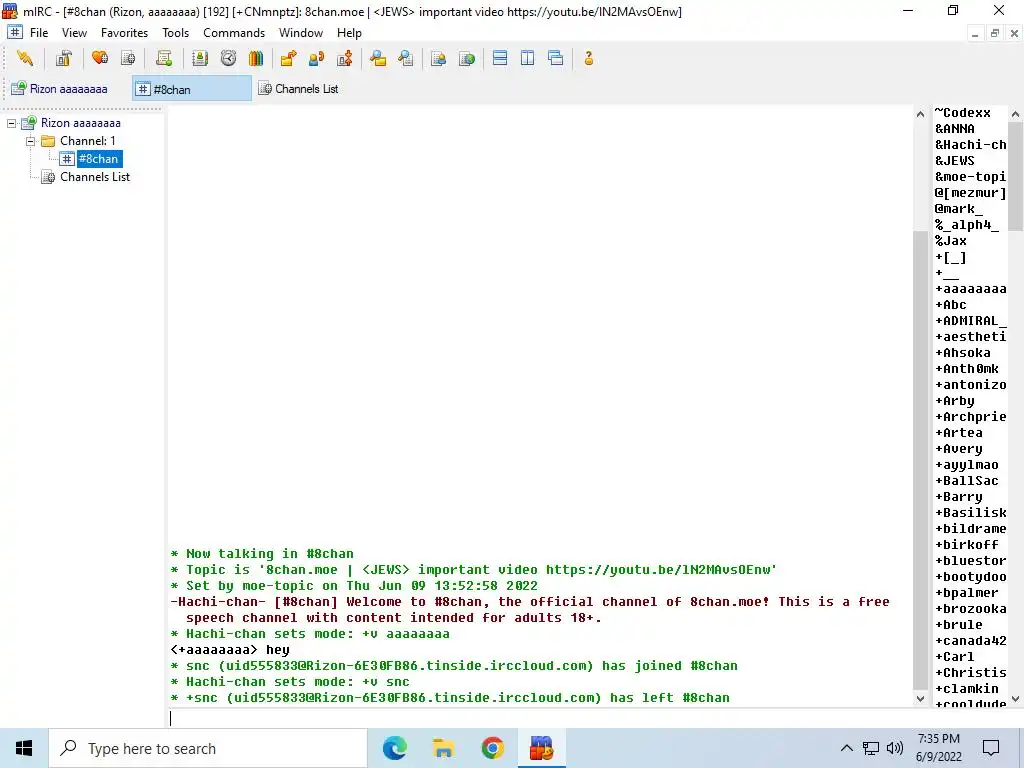This screenshot has height=768, width=1024.
Task: Select %Jax in the nicklist
Action: (951, 241)
